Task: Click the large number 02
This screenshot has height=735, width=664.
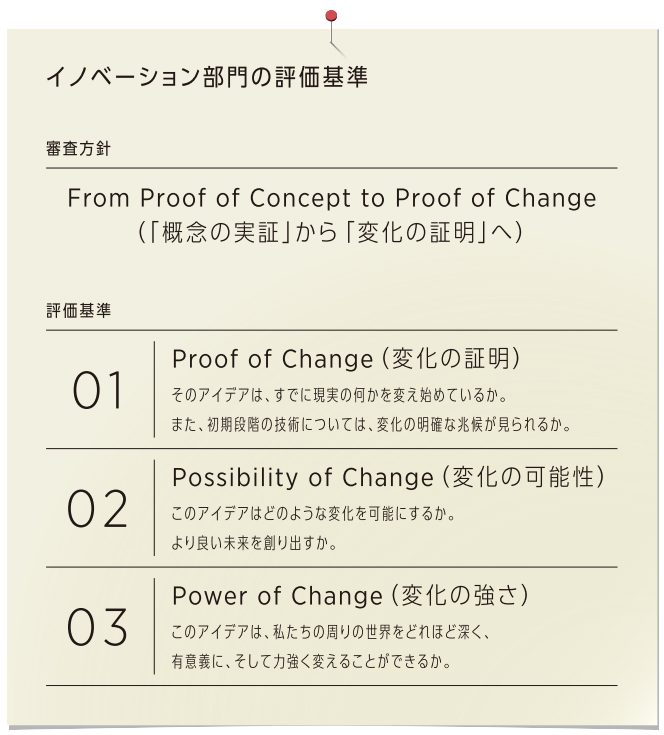Action: point(97,509)
